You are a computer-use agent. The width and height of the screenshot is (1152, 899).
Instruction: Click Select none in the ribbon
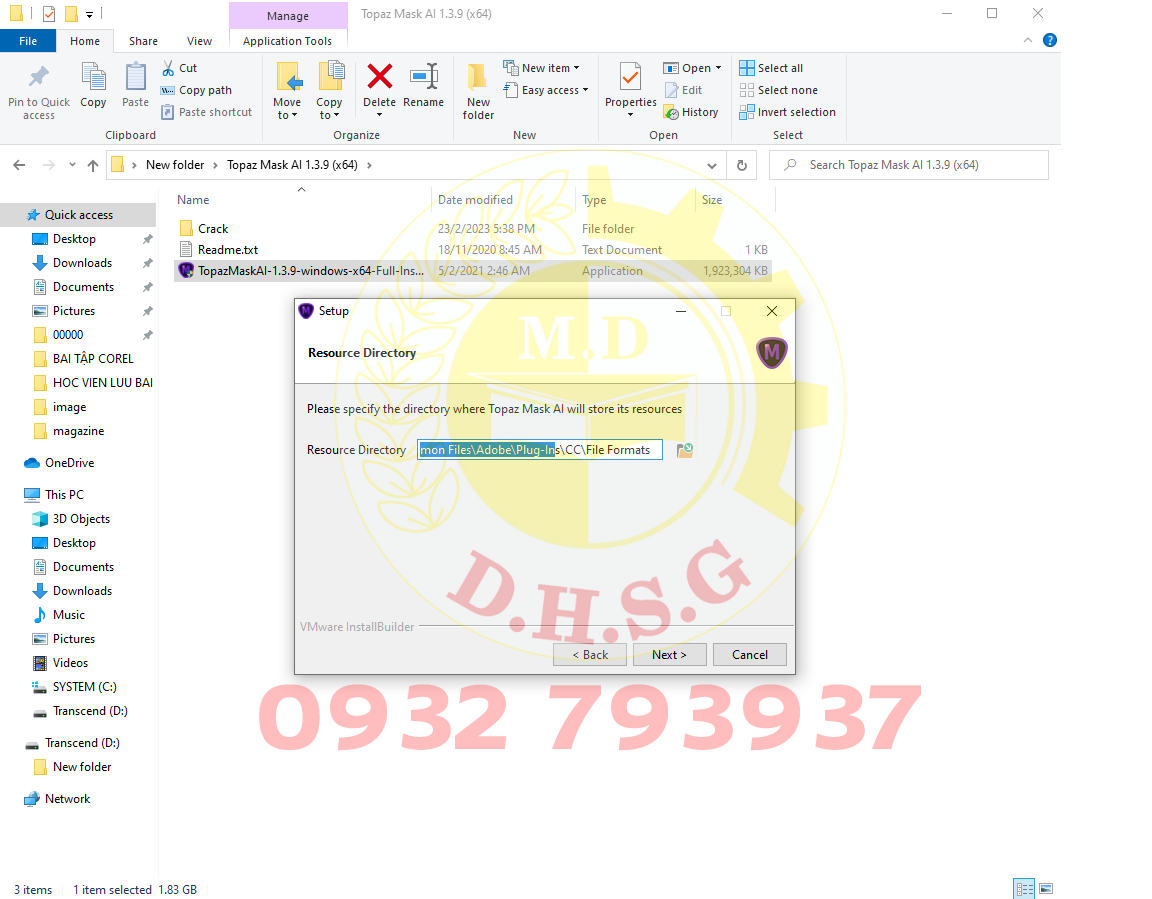point(779,90)
